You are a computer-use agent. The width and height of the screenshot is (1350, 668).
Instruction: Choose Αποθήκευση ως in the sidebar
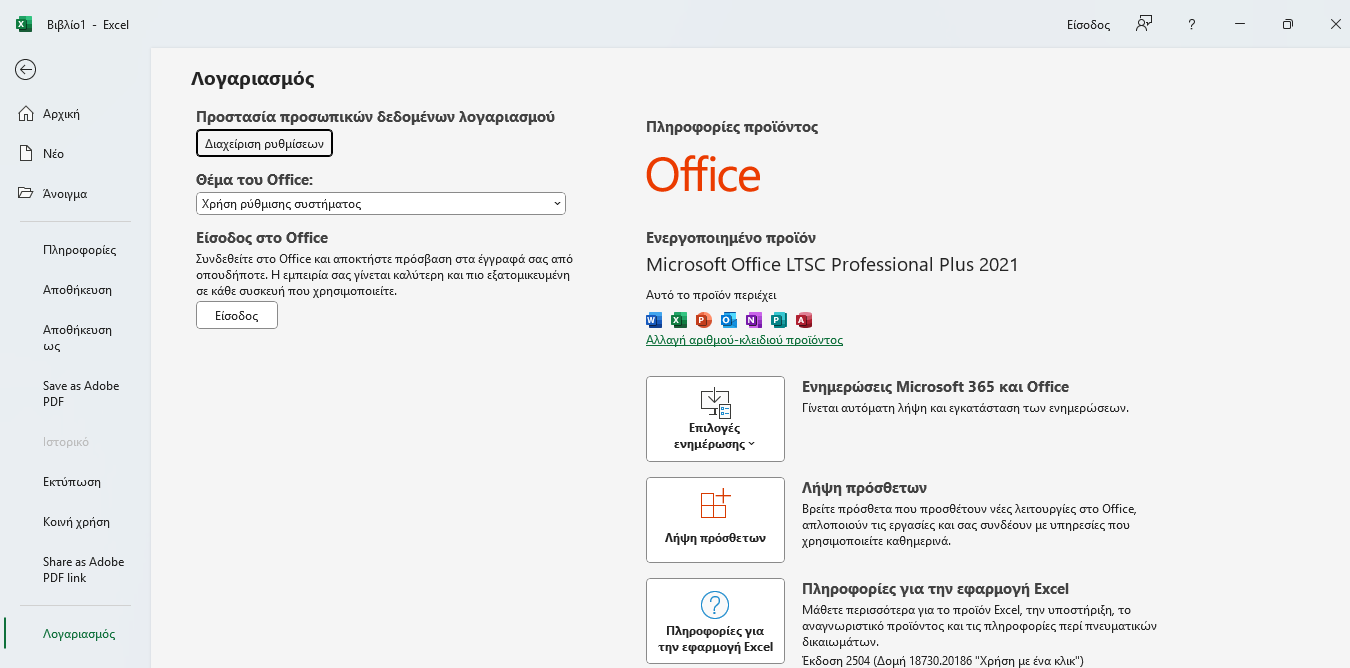(x=75, y=337)
